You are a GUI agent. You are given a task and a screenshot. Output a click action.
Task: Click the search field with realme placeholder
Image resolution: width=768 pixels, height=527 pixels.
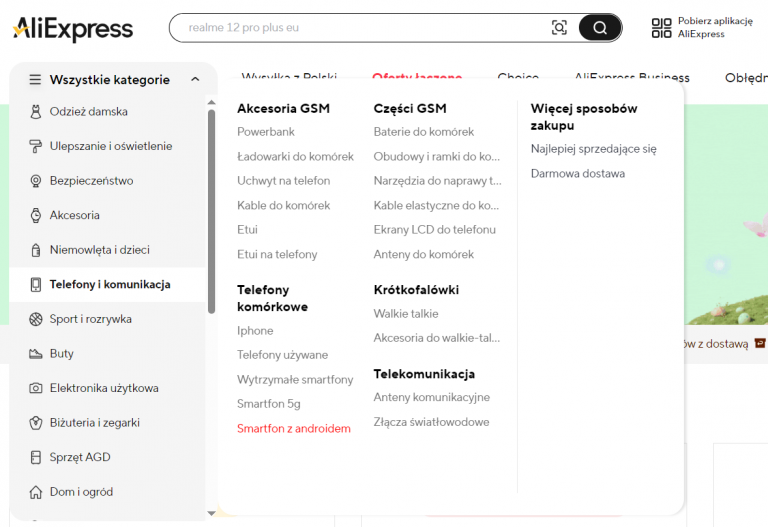(362, 27)
